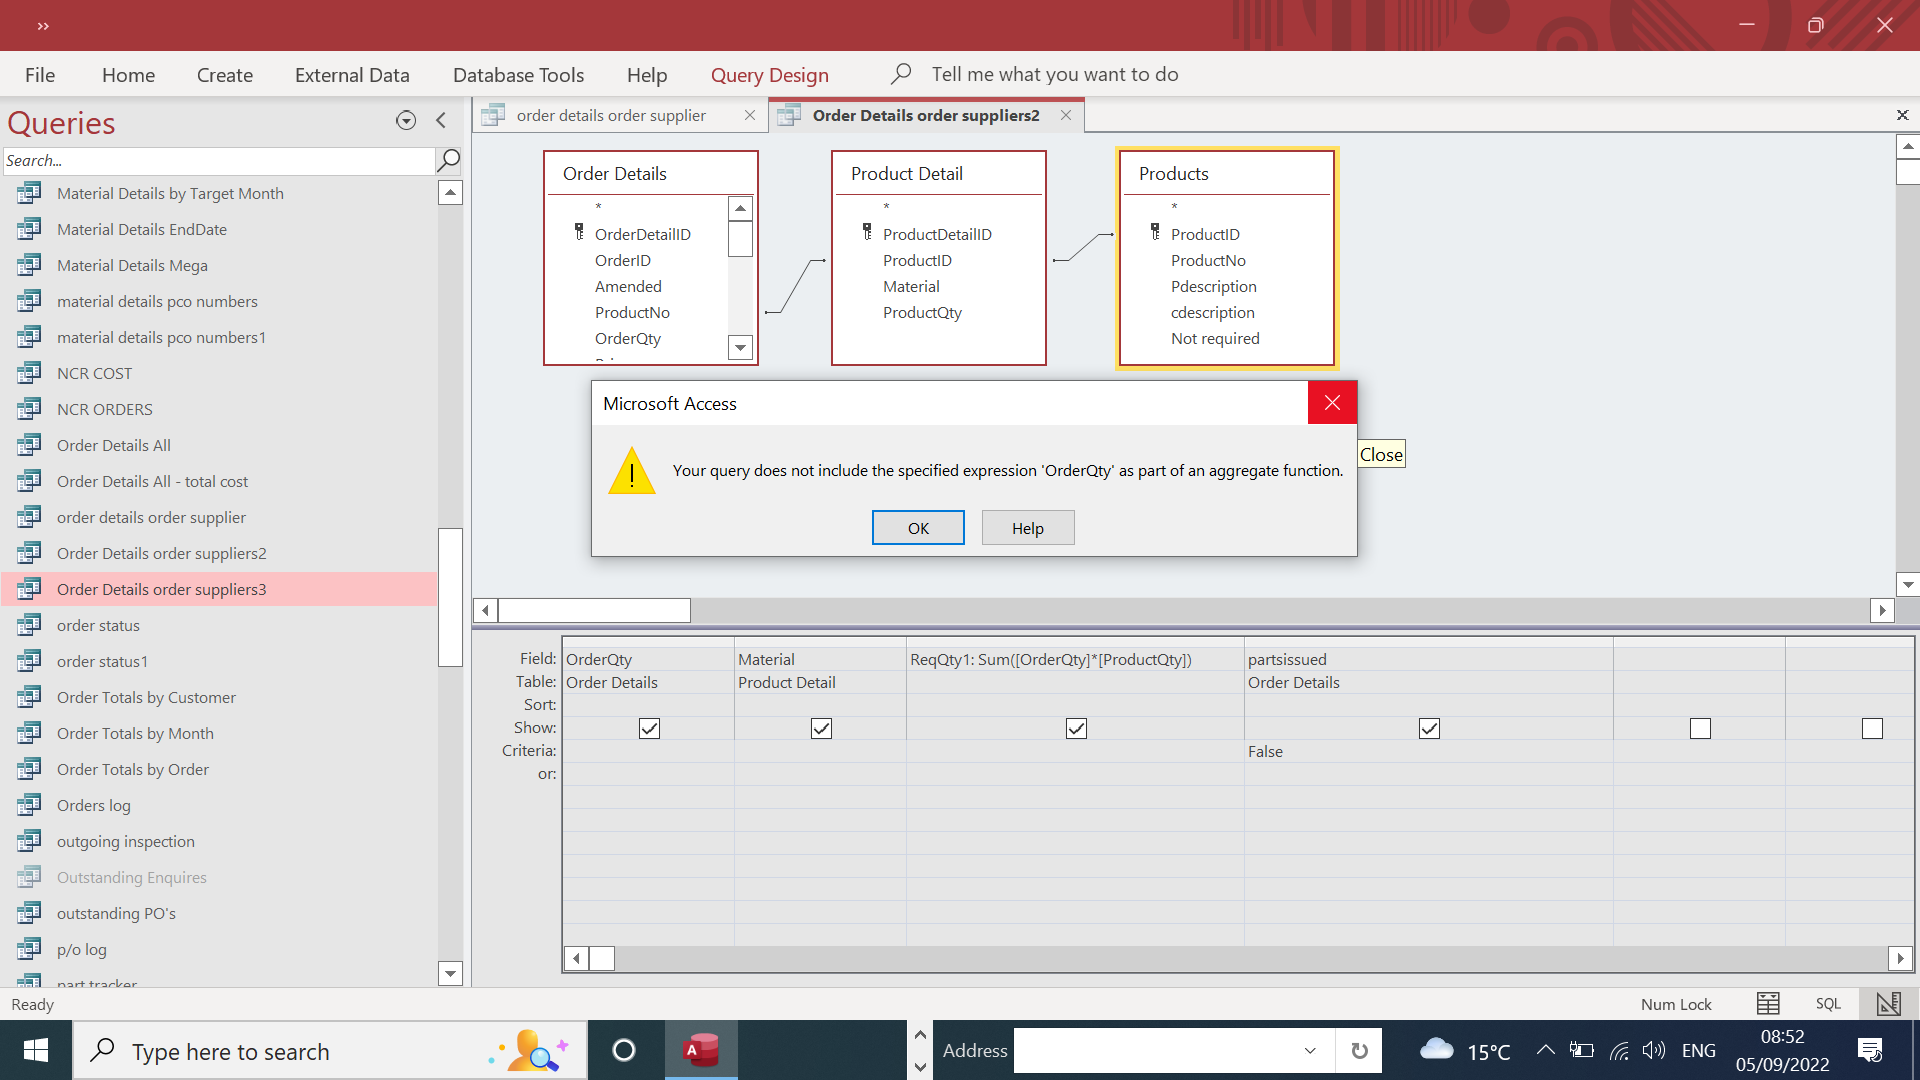Open the Help ribbon tab
The image size is (1920, 1080).
click(647, 75)
